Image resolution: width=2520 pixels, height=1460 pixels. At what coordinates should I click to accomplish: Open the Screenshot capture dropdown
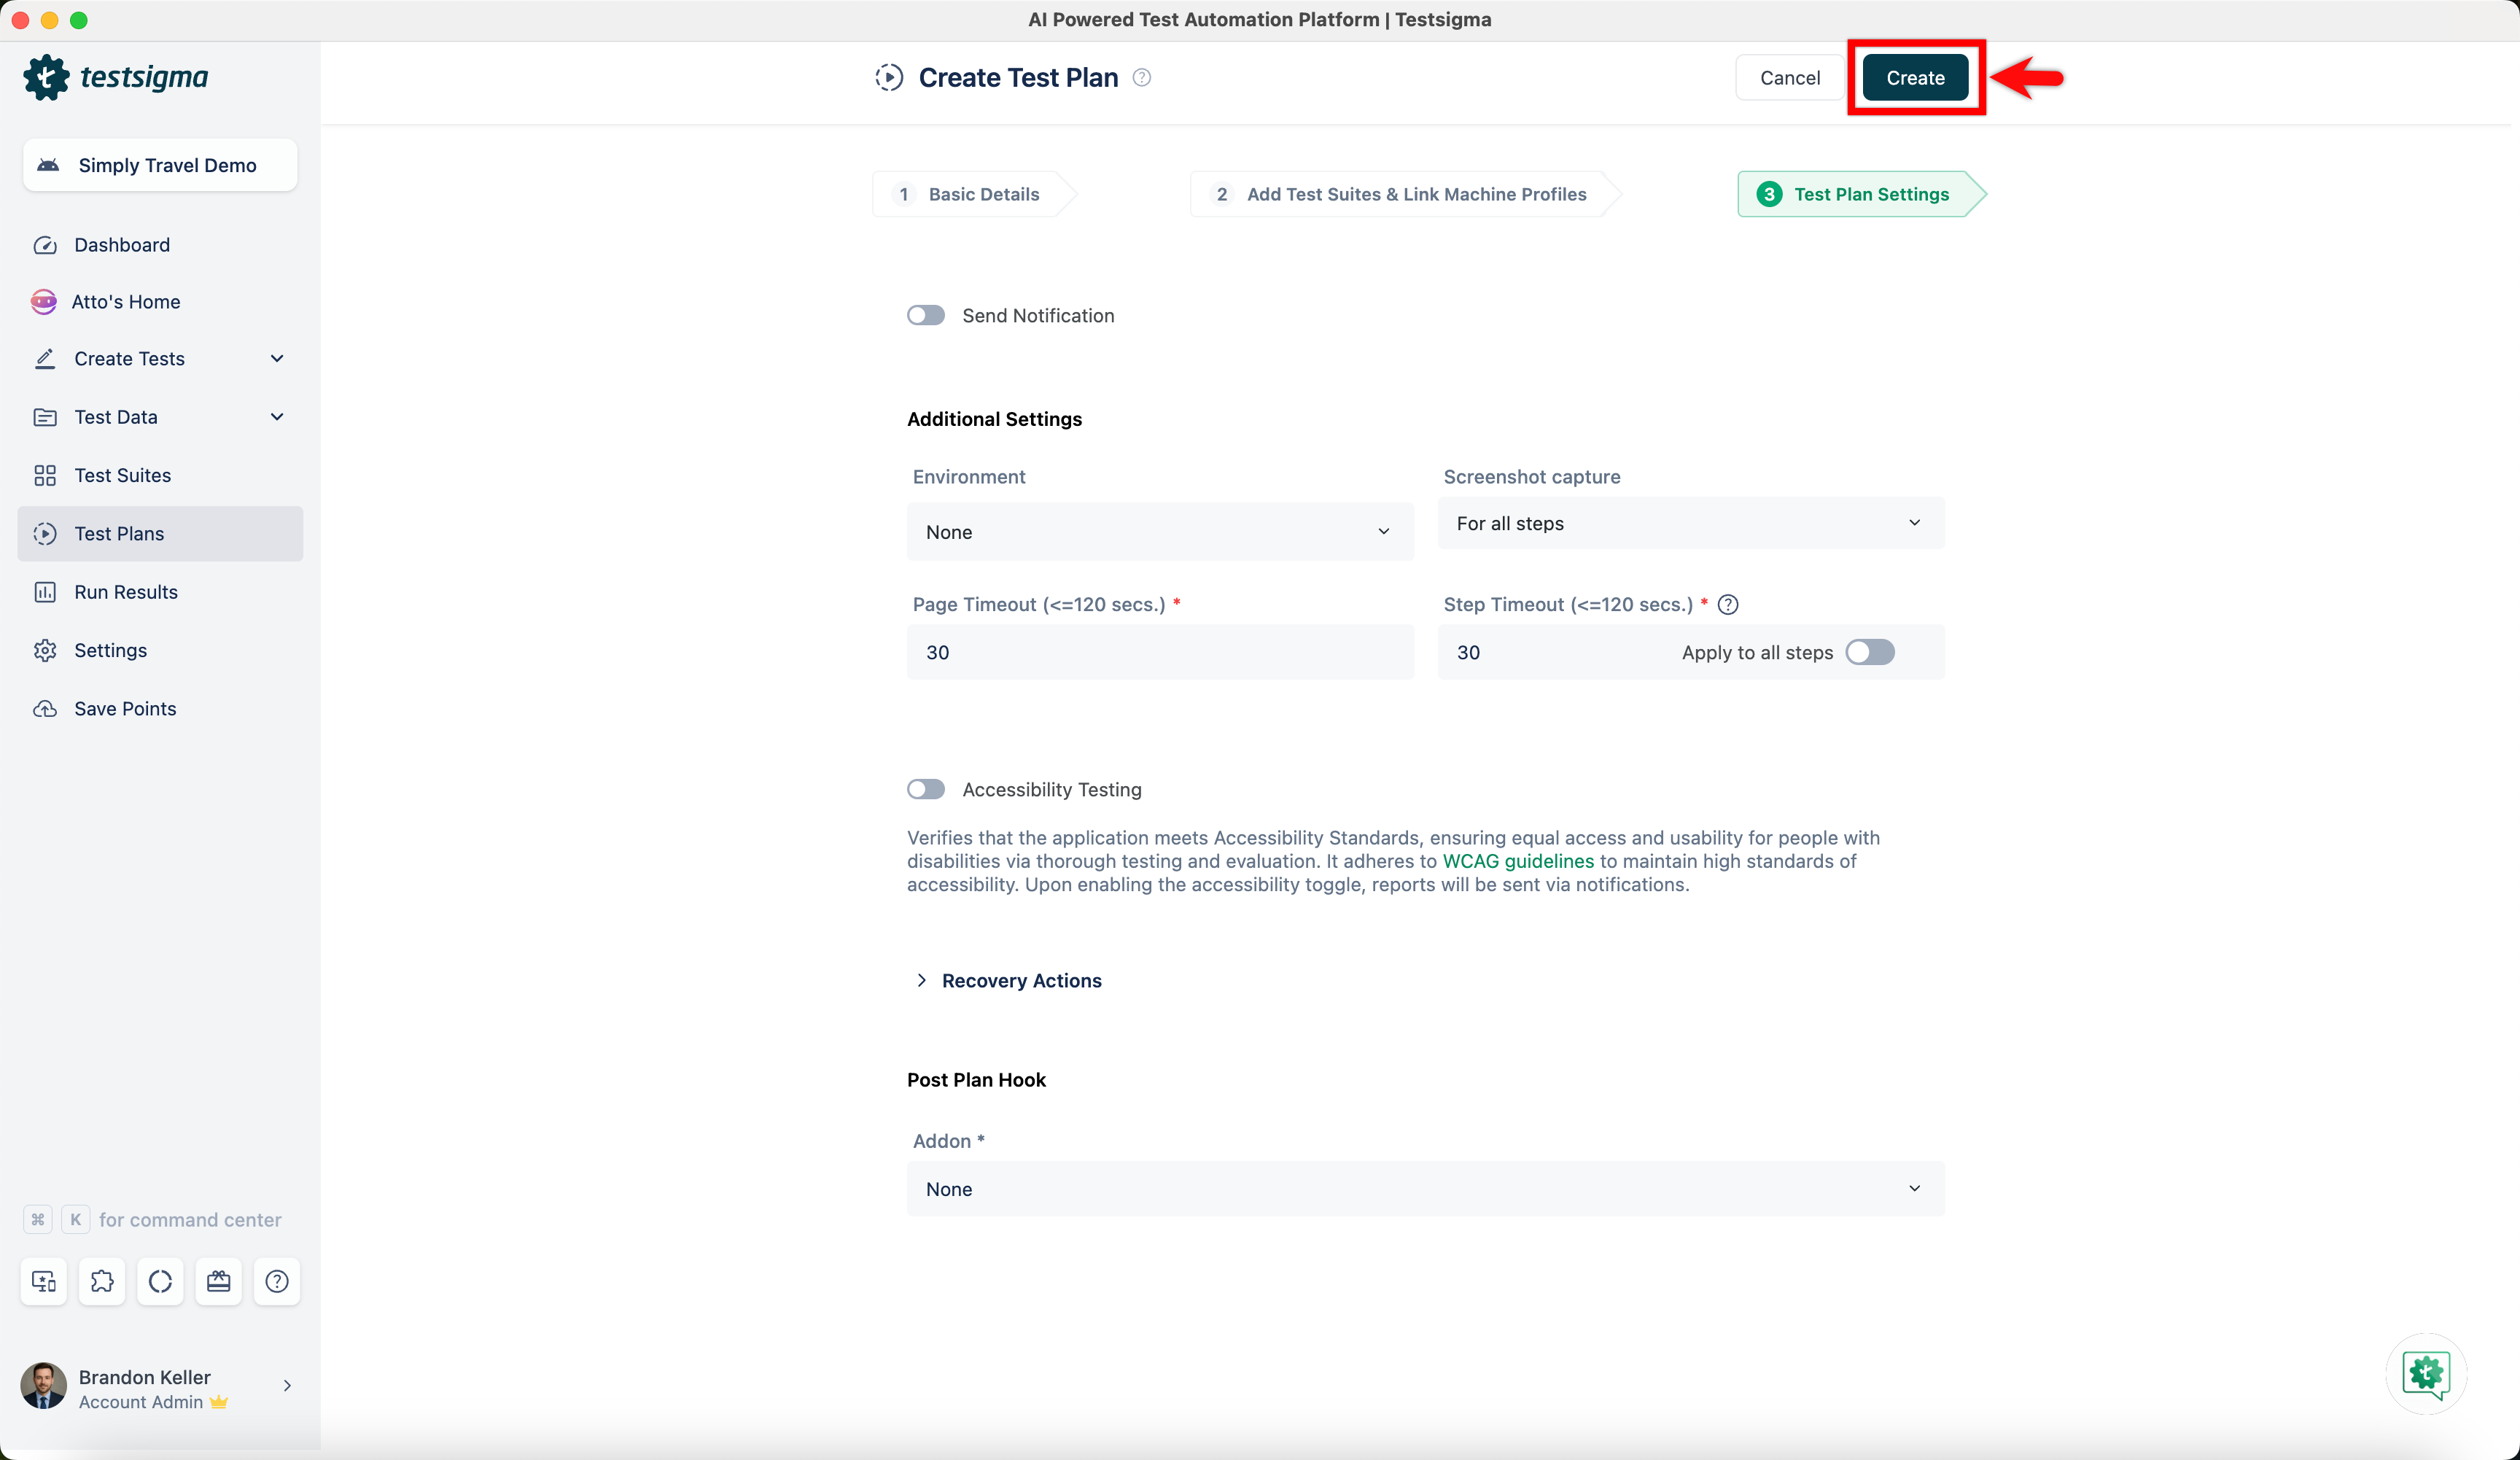(x=1691, y=523)
